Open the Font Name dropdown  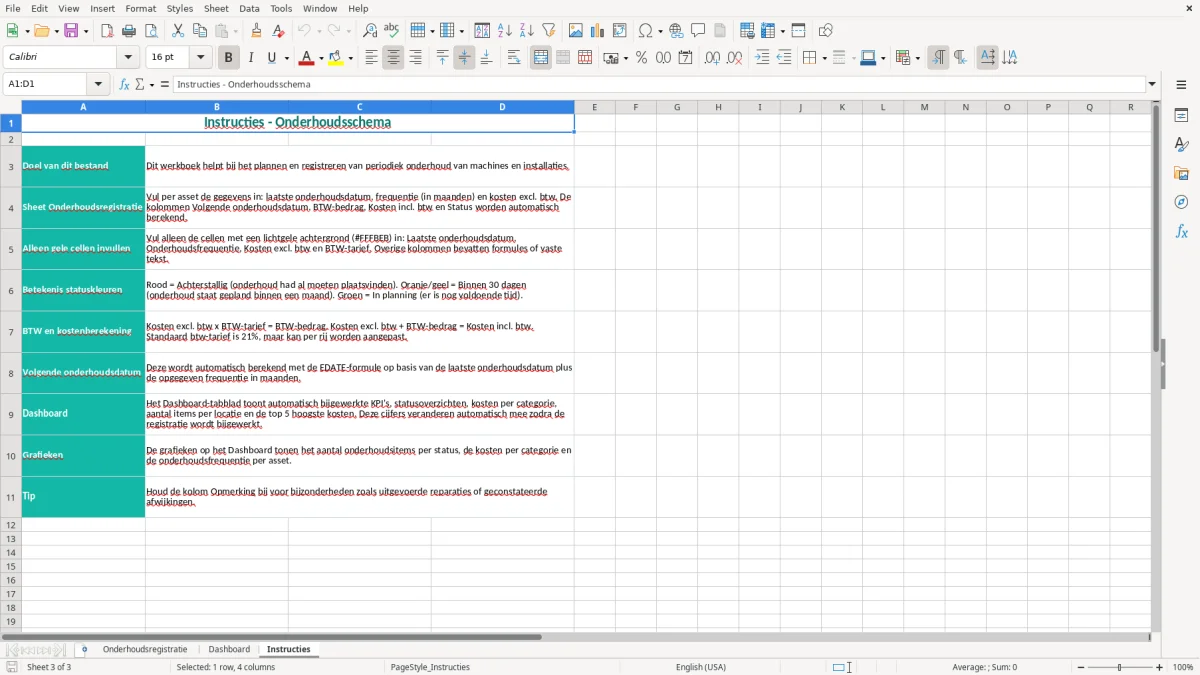[129, 58]
